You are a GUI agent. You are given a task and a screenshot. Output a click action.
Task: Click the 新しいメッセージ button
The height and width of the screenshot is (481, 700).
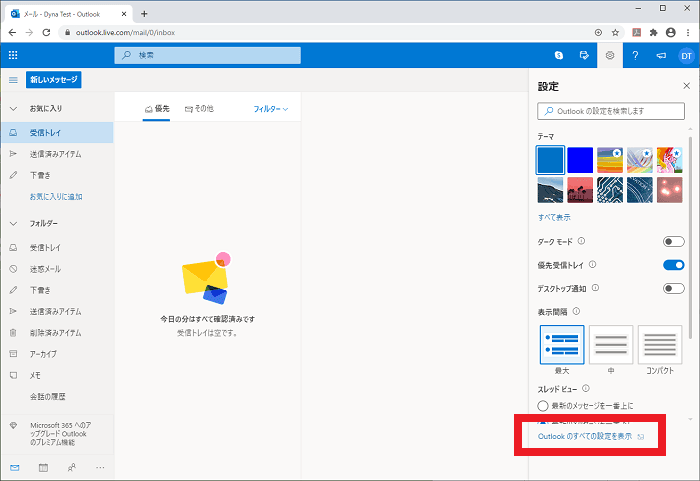tap(53, 80)
